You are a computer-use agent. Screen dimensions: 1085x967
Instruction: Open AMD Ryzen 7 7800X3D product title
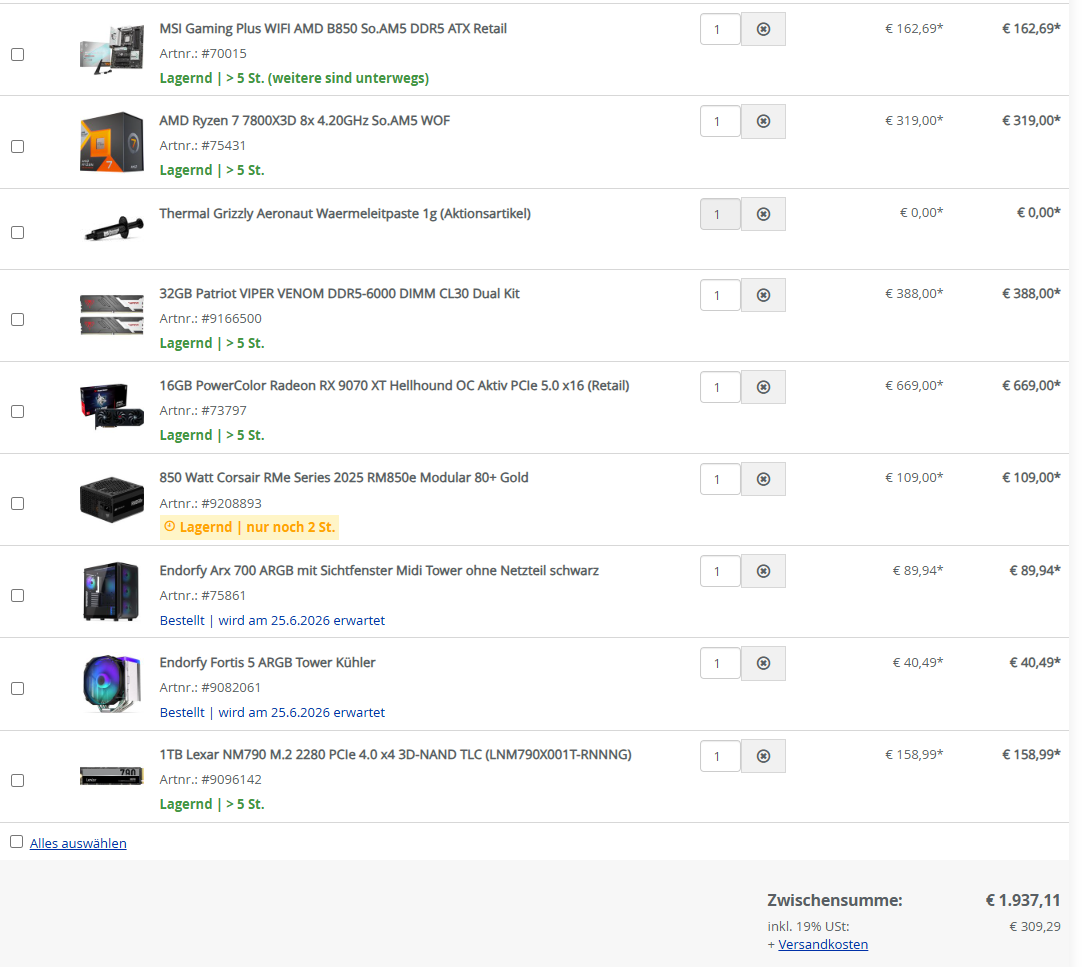click(x=304, y=120)
